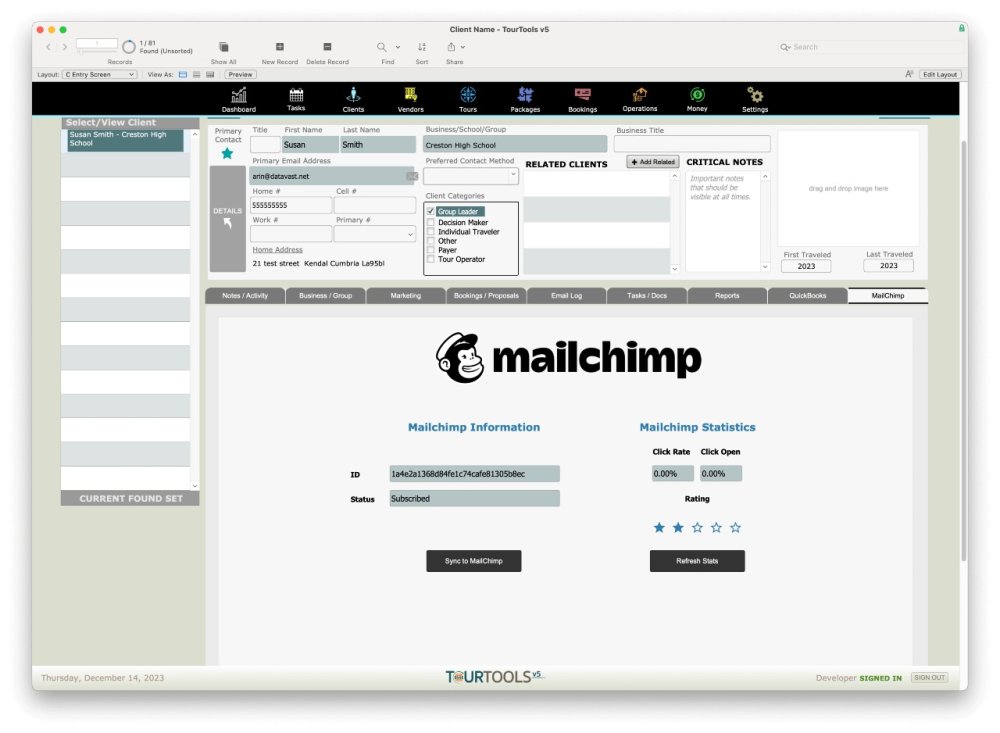Expand the Share options arrow
Image resolution: width=1000 pixels, height=733 pixels.
463,47
